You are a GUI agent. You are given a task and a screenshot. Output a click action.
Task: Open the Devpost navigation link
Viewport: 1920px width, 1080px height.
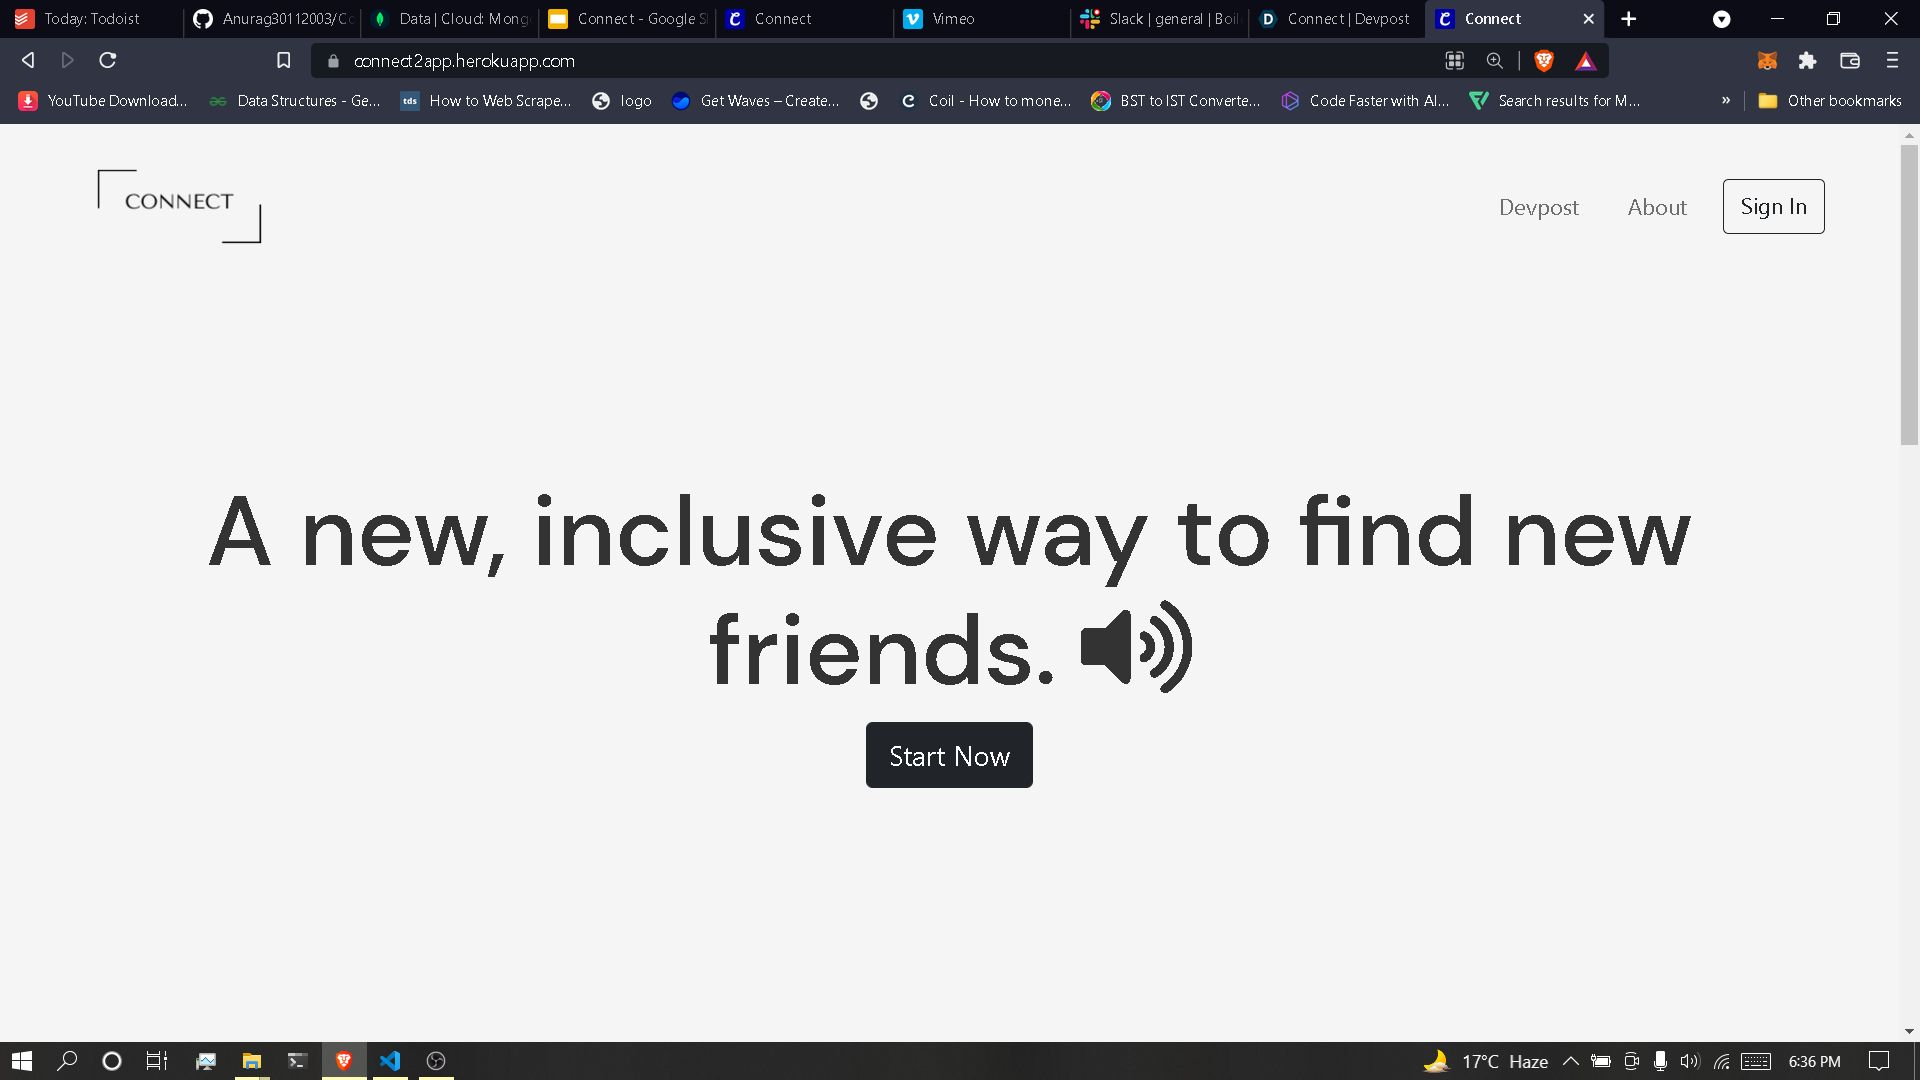pyautogui.click(x=1538, y=207)
